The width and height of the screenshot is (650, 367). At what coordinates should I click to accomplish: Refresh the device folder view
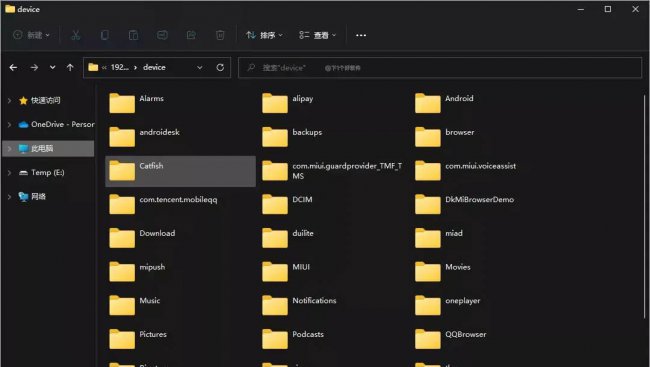tap(220, 67)
